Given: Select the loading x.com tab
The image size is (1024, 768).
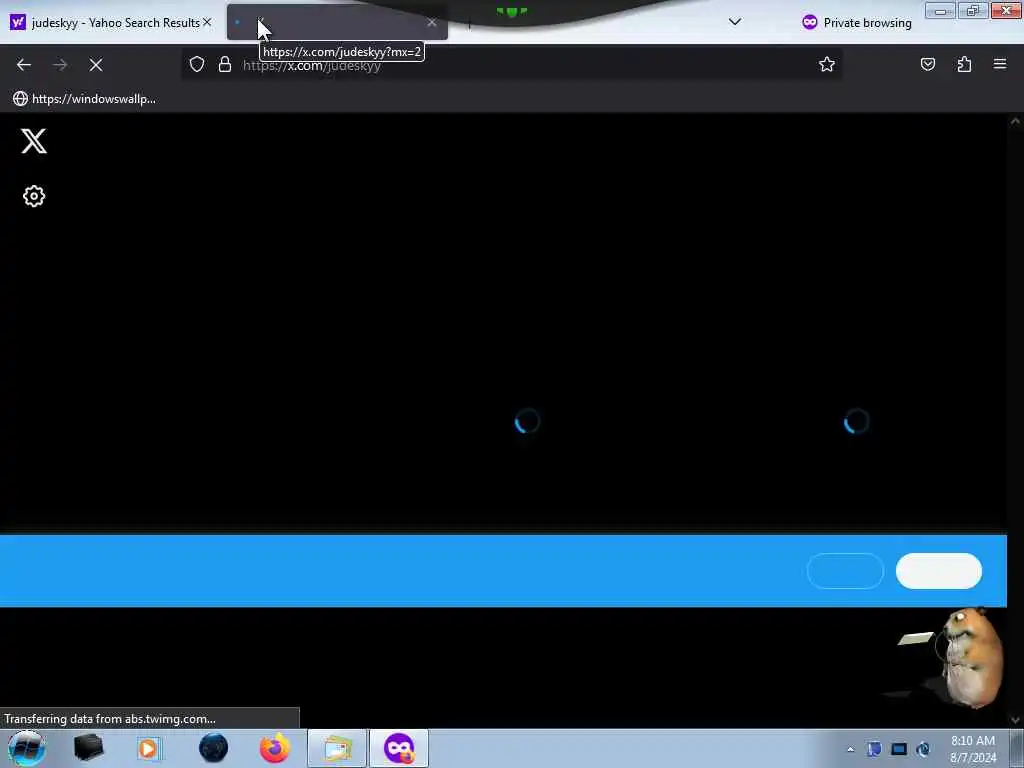Looking at the screenshot, I should [x=337, y=22].
